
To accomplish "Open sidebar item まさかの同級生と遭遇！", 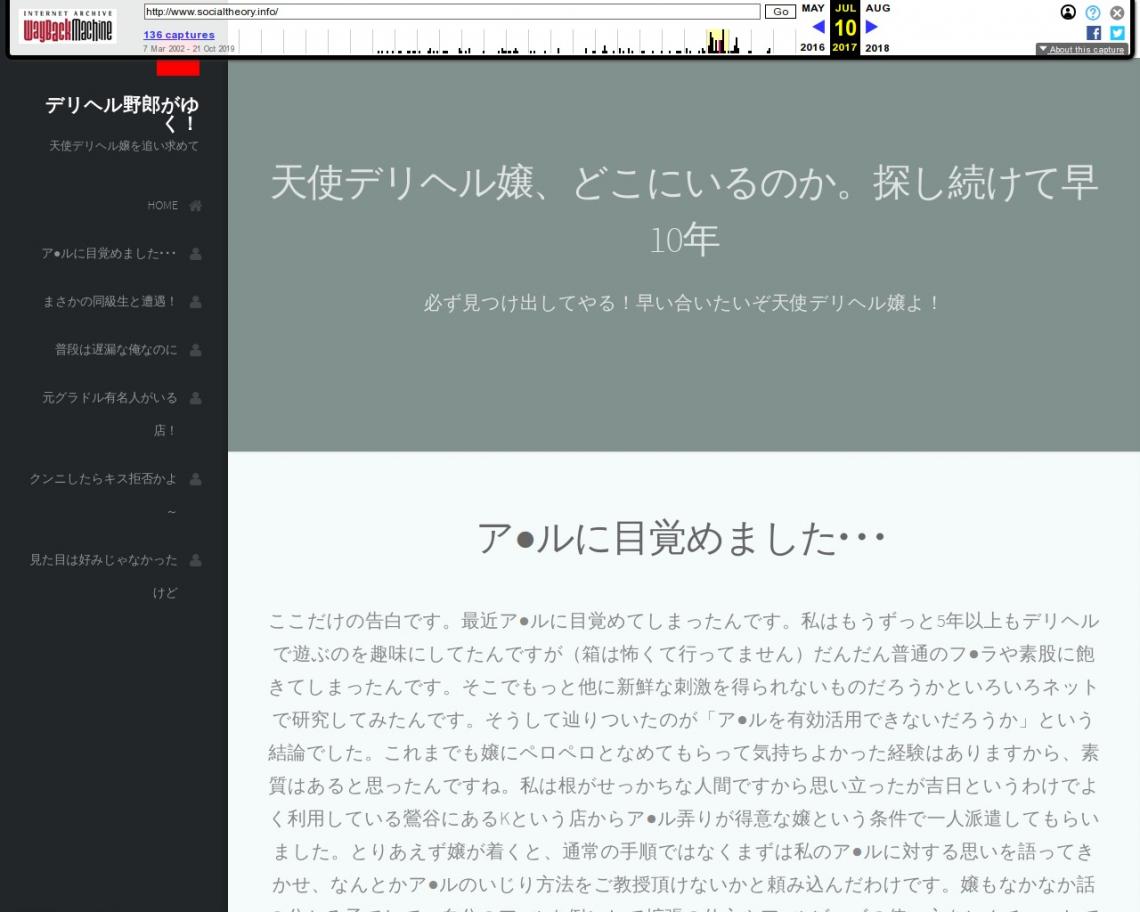I will (x=110, y=301).
